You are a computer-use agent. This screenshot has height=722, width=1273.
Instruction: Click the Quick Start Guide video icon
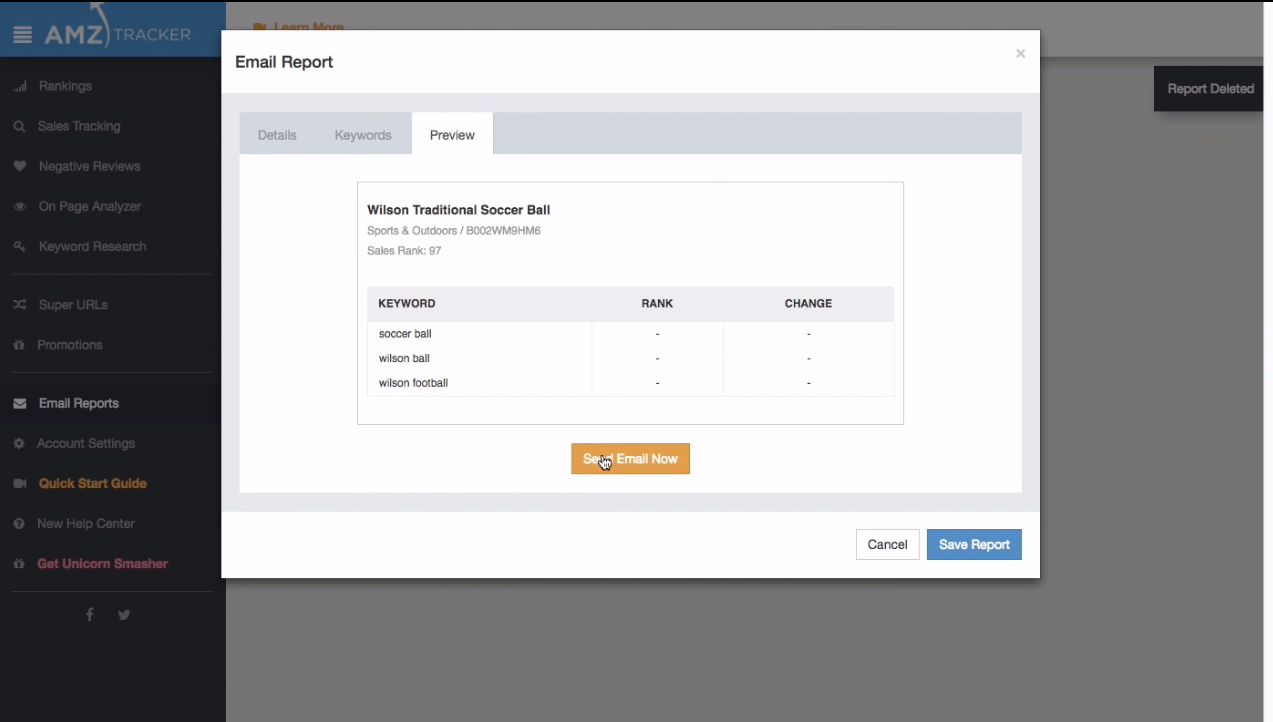[20, 484]
